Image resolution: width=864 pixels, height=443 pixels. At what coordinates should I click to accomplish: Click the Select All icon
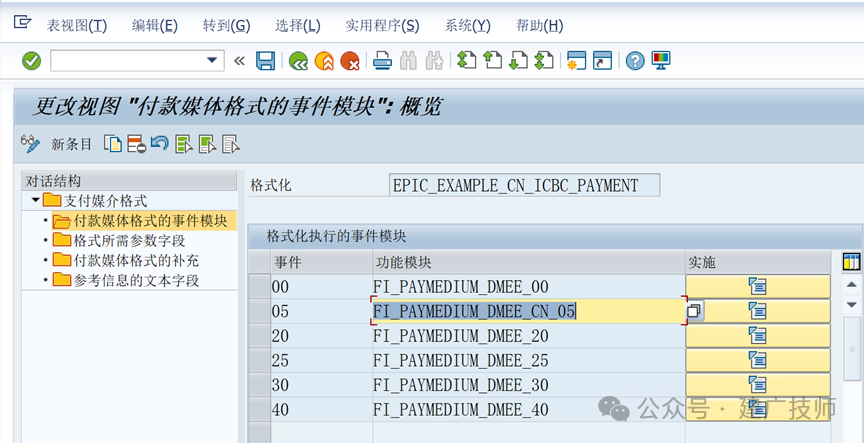184,144
